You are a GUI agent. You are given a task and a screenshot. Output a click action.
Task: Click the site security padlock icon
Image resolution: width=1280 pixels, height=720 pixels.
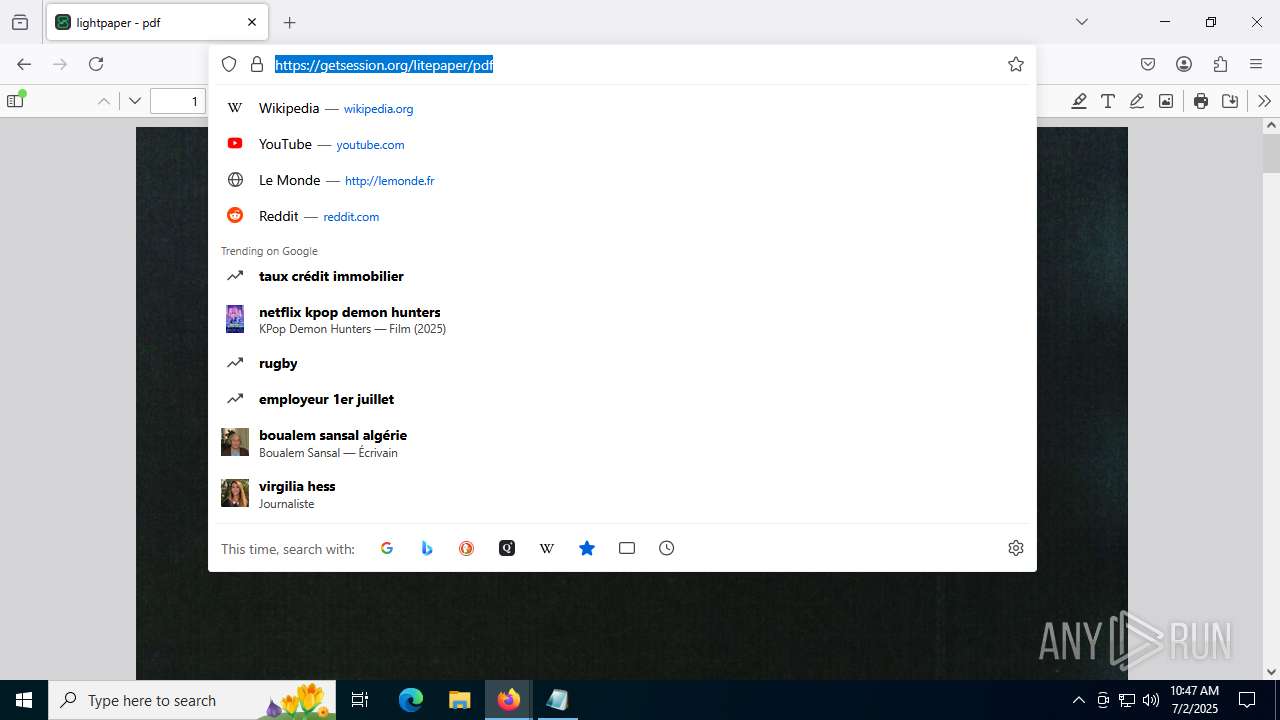[x=257, y=64]
